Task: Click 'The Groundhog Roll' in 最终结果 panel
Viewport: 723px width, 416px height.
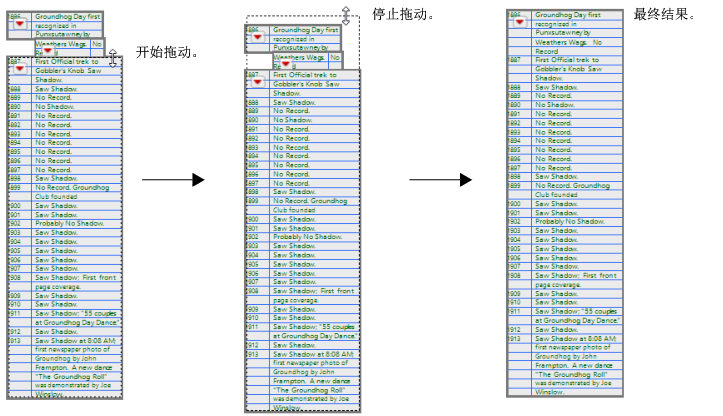Action: (x=571, y=374)
